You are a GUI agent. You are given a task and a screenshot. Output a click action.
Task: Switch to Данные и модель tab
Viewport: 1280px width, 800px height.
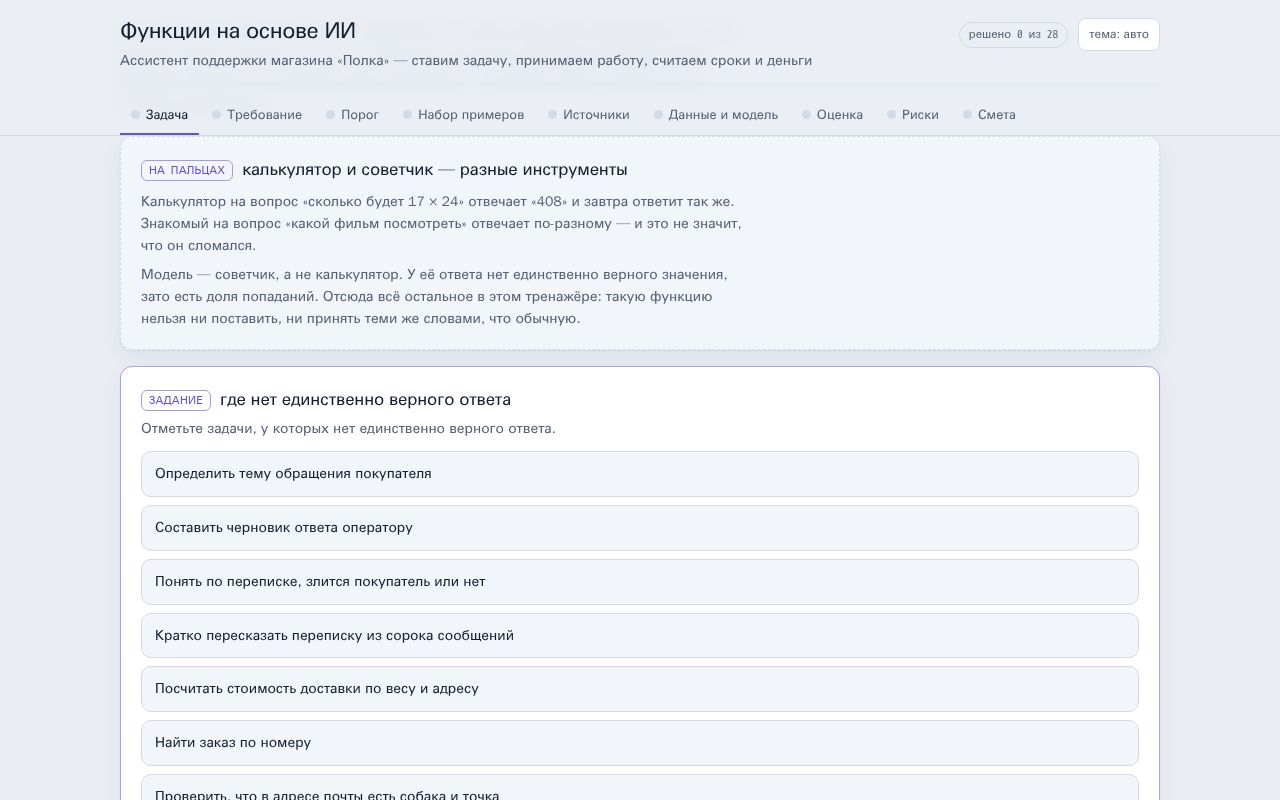[x=716, y=115]
